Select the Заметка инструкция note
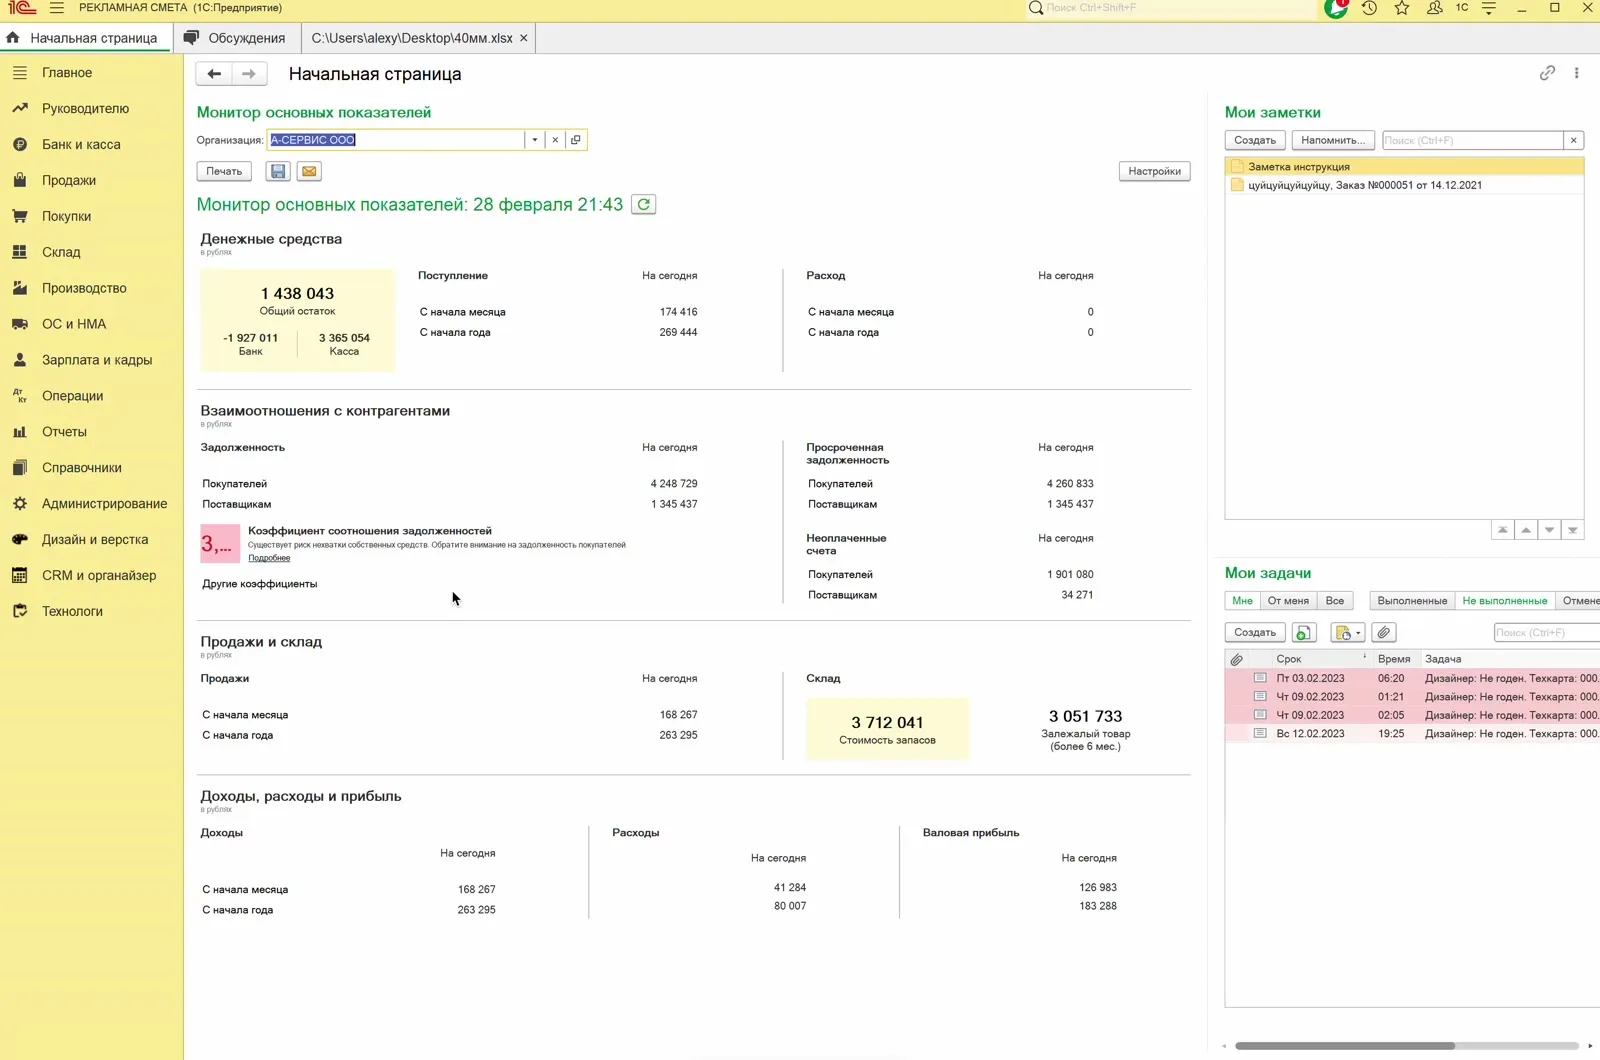This screenshot has height=1060, width=1600. point(1404,167)
